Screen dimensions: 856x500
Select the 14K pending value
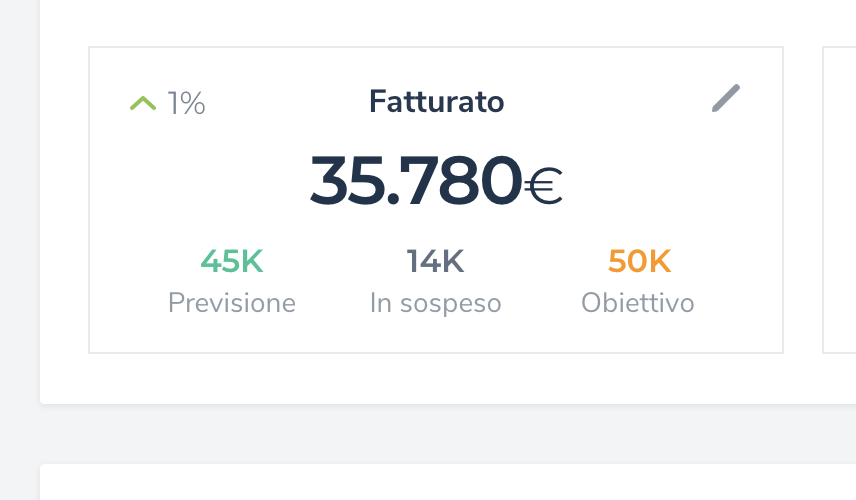[x=435, y=262]
